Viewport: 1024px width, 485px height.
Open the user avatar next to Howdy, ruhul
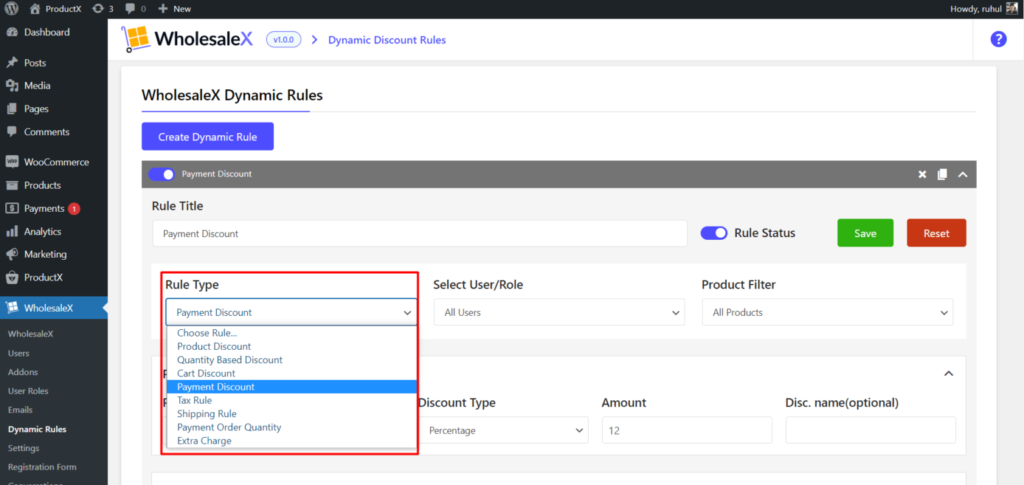point(1012,9)
